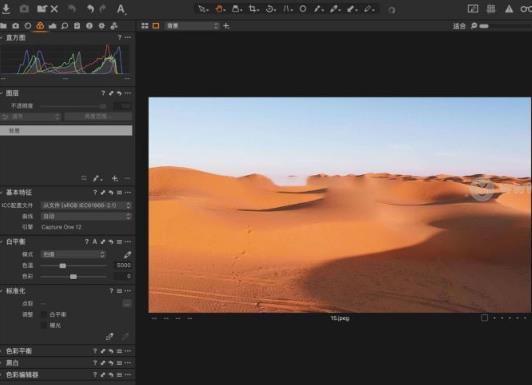Enable the exposure checkbox under 白平衡 checkbox

44,325
